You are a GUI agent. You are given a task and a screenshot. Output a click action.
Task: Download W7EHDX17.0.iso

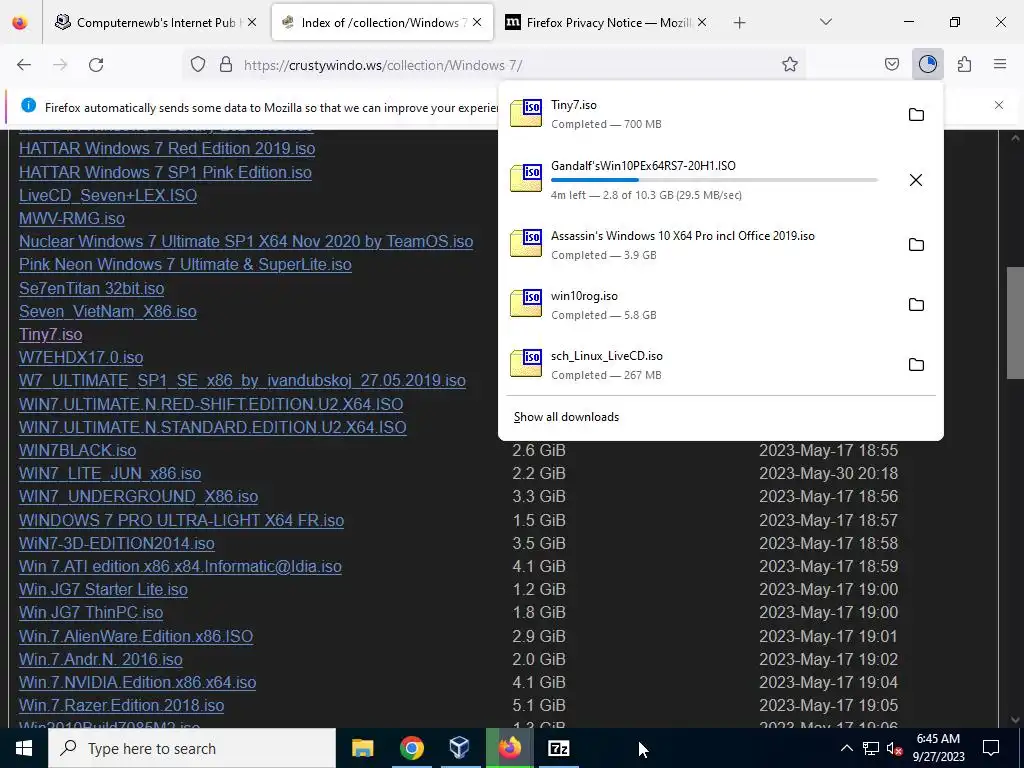(x=81, y=358)
